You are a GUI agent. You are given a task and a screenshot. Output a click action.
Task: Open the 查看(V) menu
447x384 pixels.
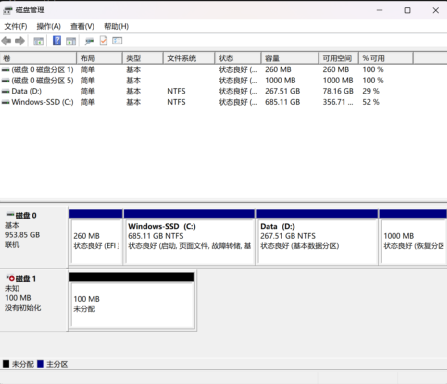(82, 26)
